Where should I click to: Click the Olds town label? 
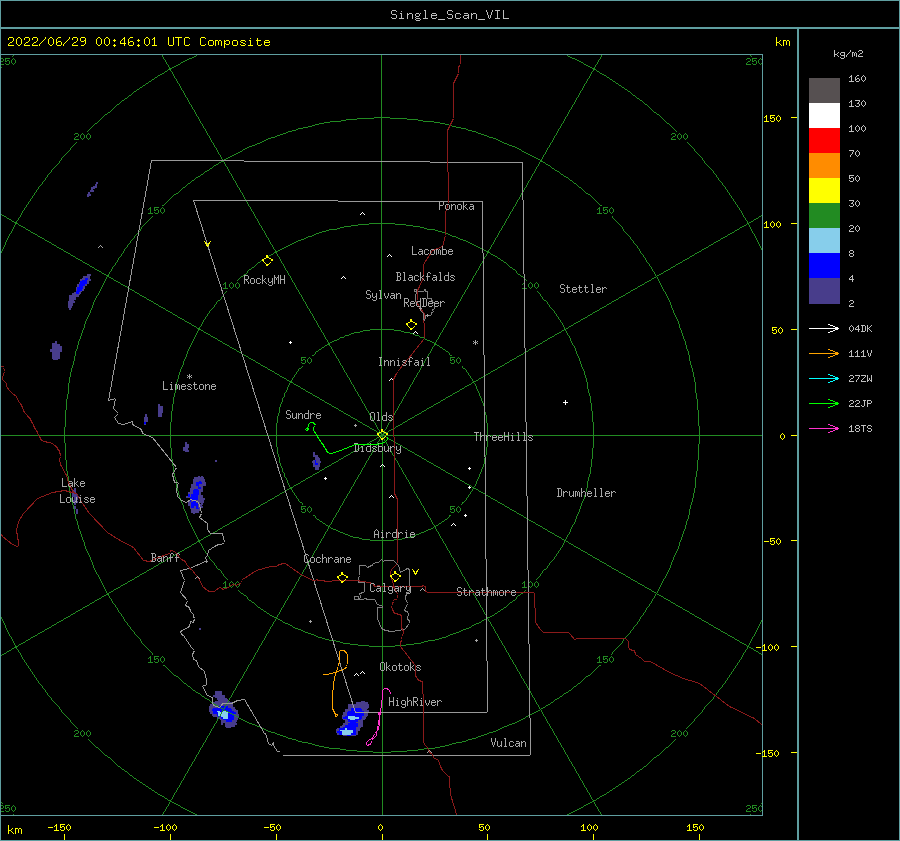[x=381, y=417]
